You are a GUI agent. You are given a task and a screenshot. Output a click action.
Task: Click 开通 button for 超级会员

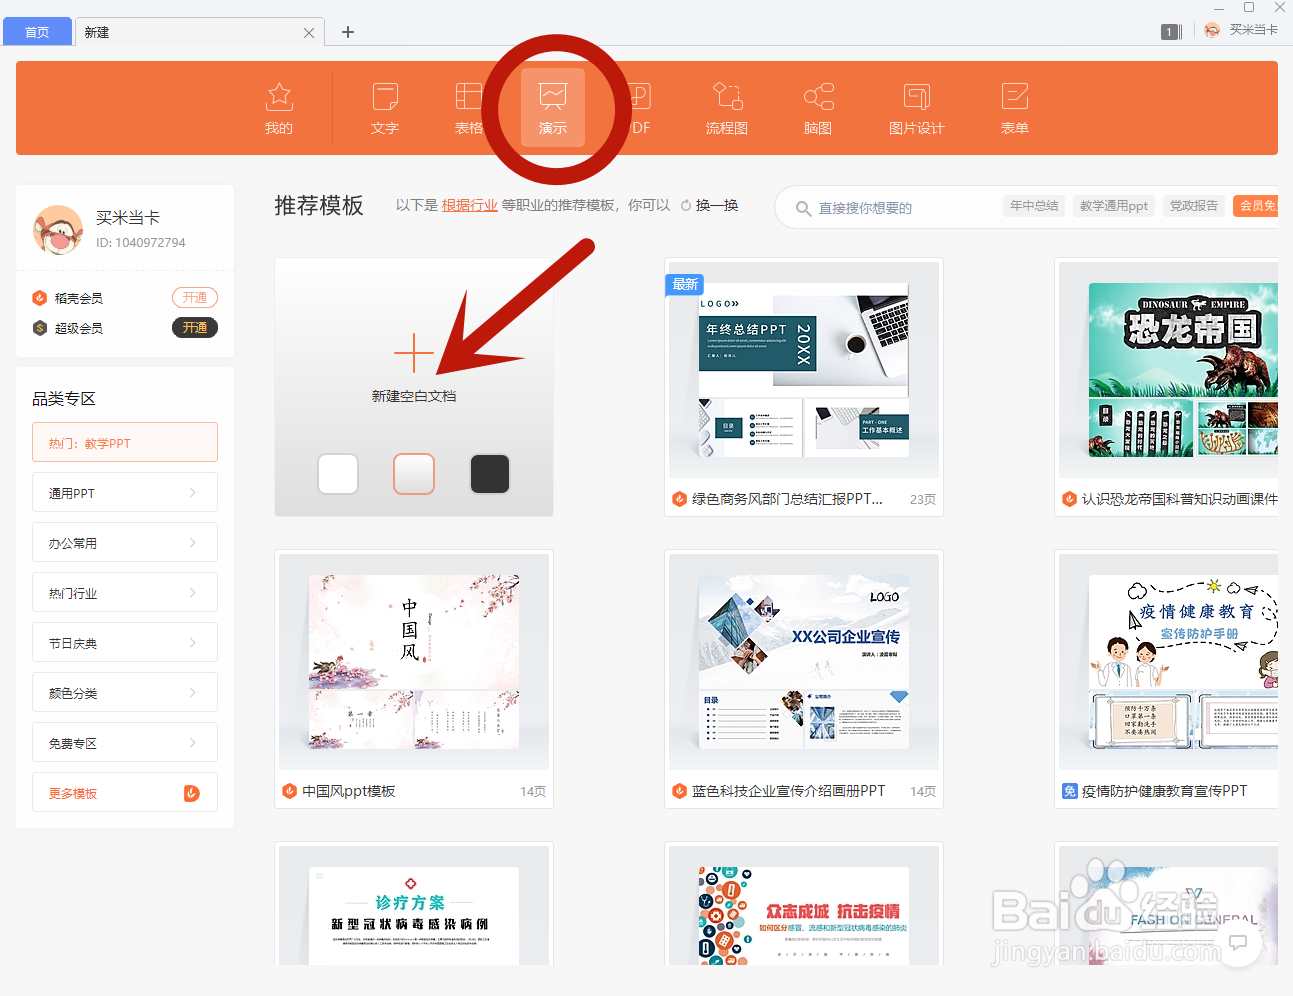click(x=195, y=327)
